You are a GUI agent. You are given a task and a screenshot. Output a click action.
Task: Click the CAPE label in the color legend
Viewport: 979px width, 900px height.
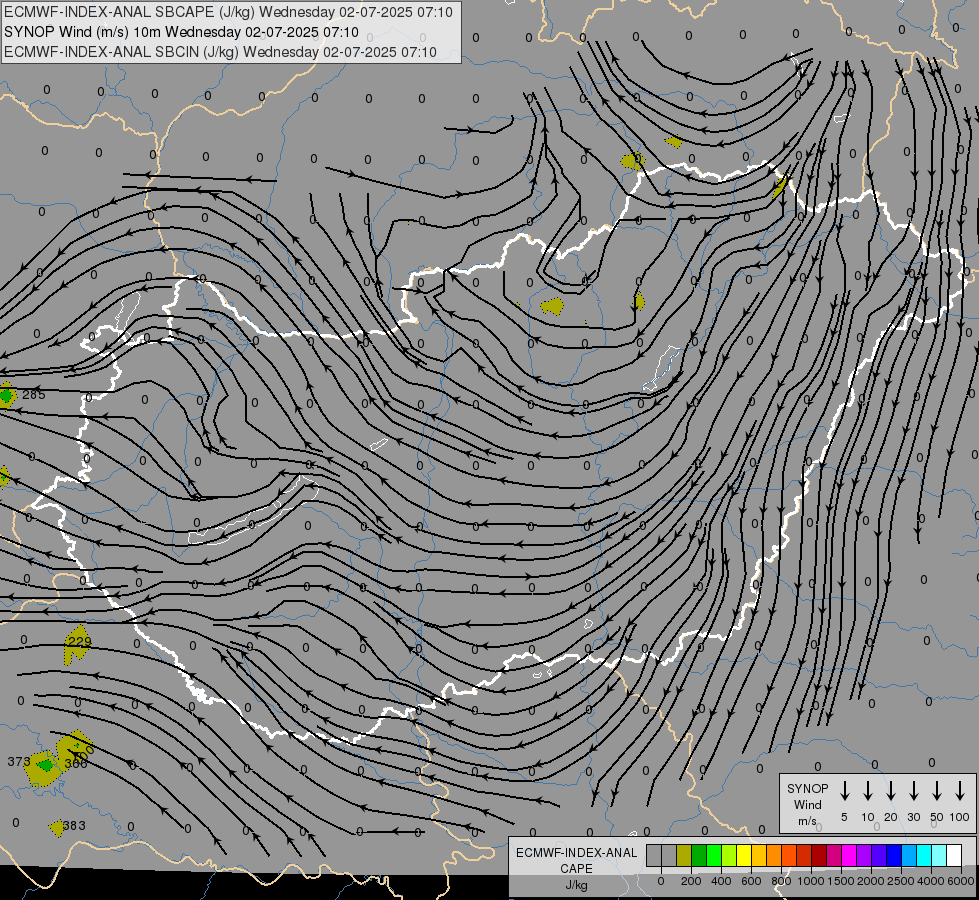(576, 869)
